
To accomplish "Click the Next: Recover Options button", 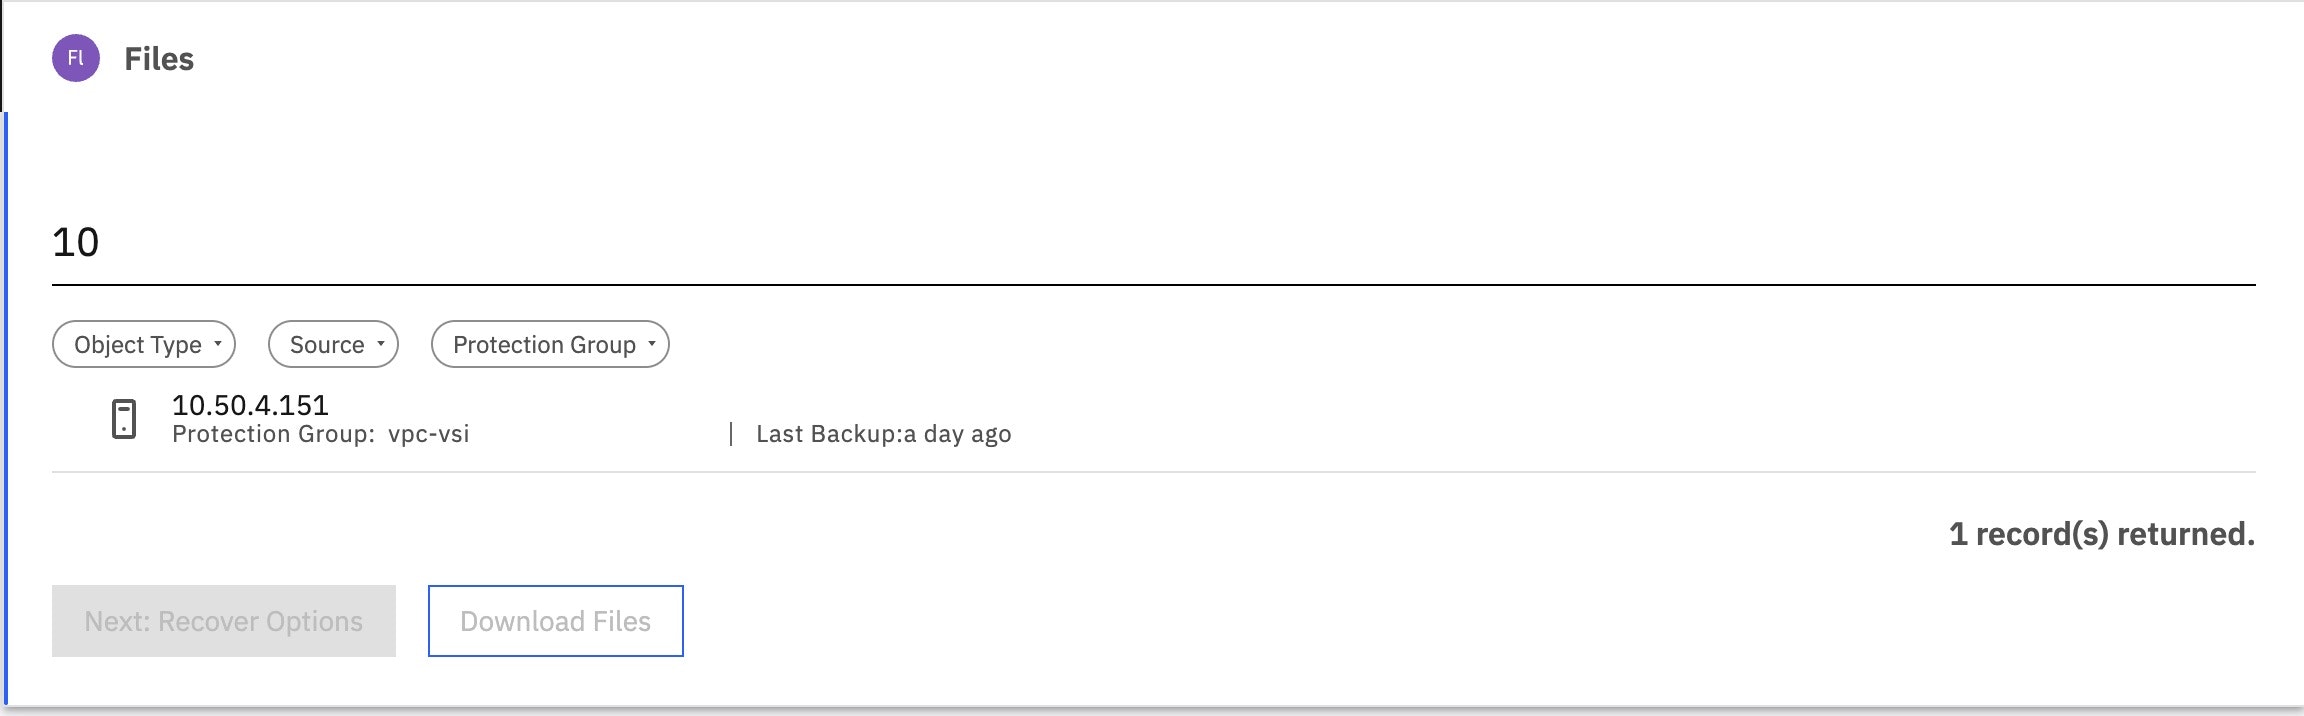I will (x=222, y=620).
